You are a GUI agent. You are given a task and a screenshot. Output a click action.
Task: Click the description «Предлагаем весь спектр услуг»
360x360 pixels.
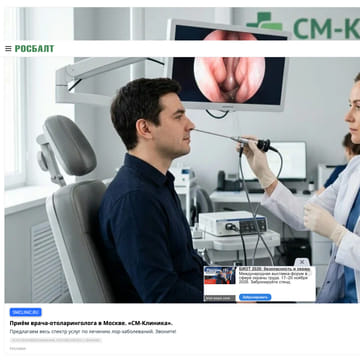(x=93, y=332)
